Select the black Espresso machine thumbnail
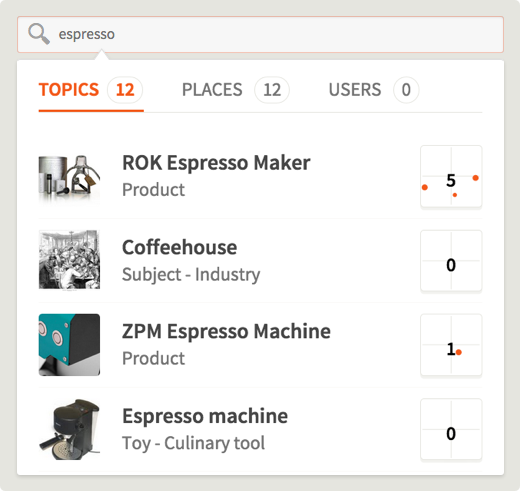 tap(69, 429)
